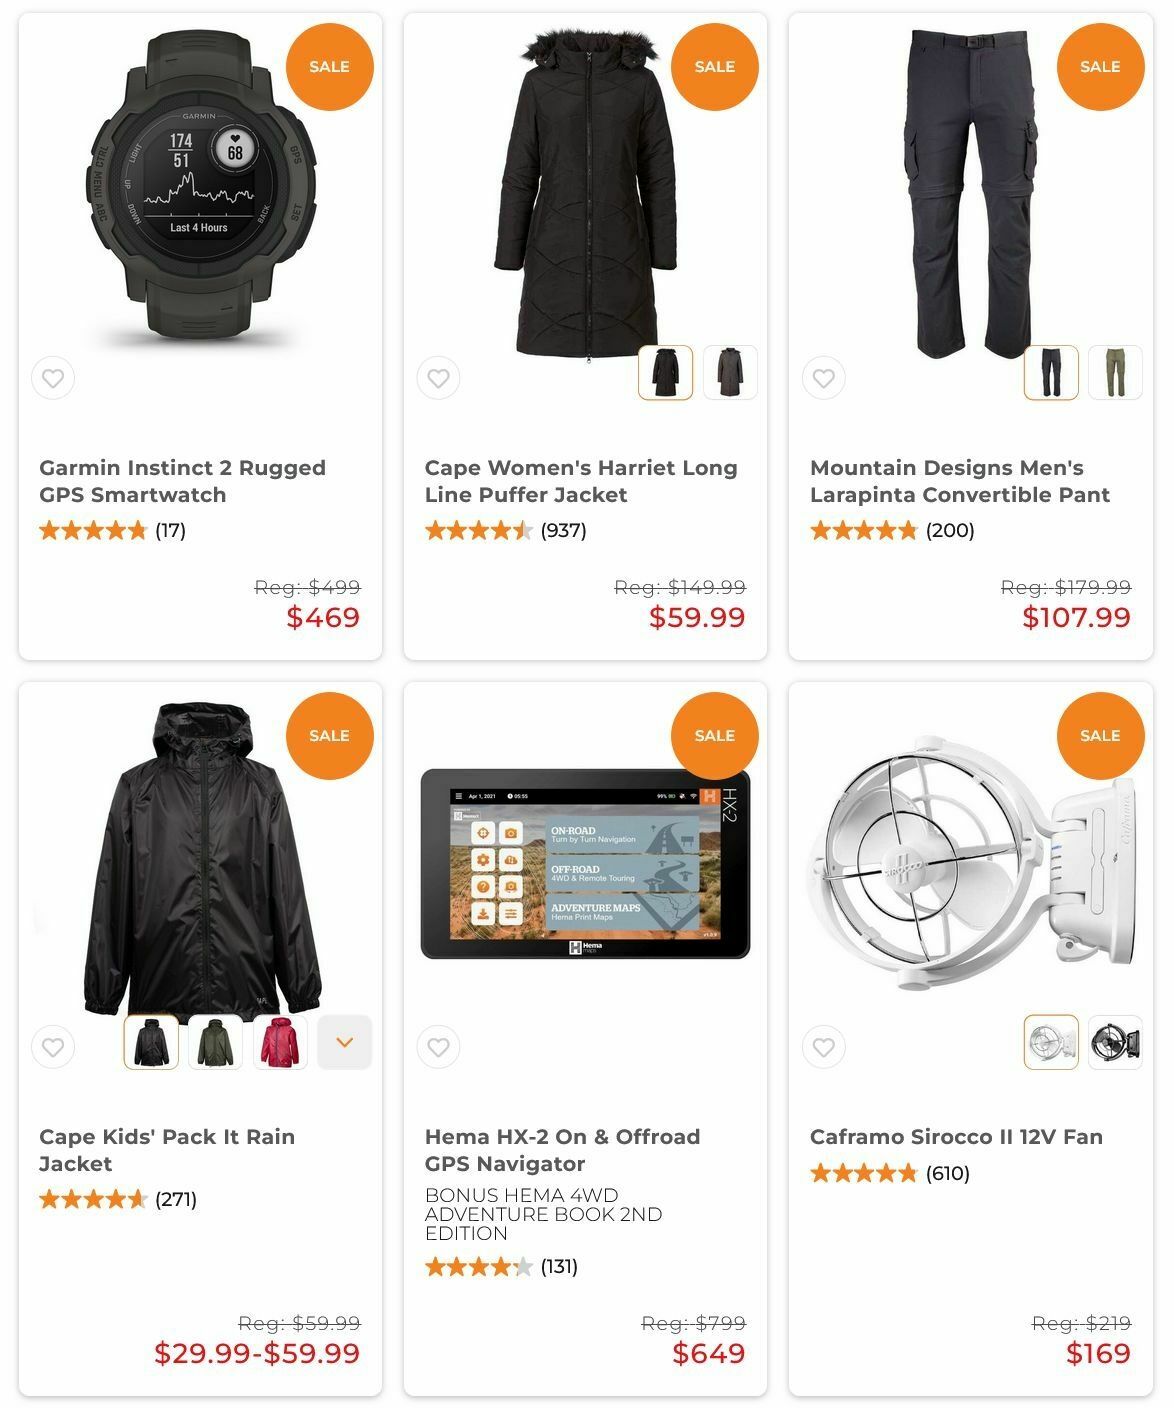View the 937 reviews of the puffer jacket
Viewport: 1174px width, 1408px height.
pyautogui.click(x=563, y=530)
